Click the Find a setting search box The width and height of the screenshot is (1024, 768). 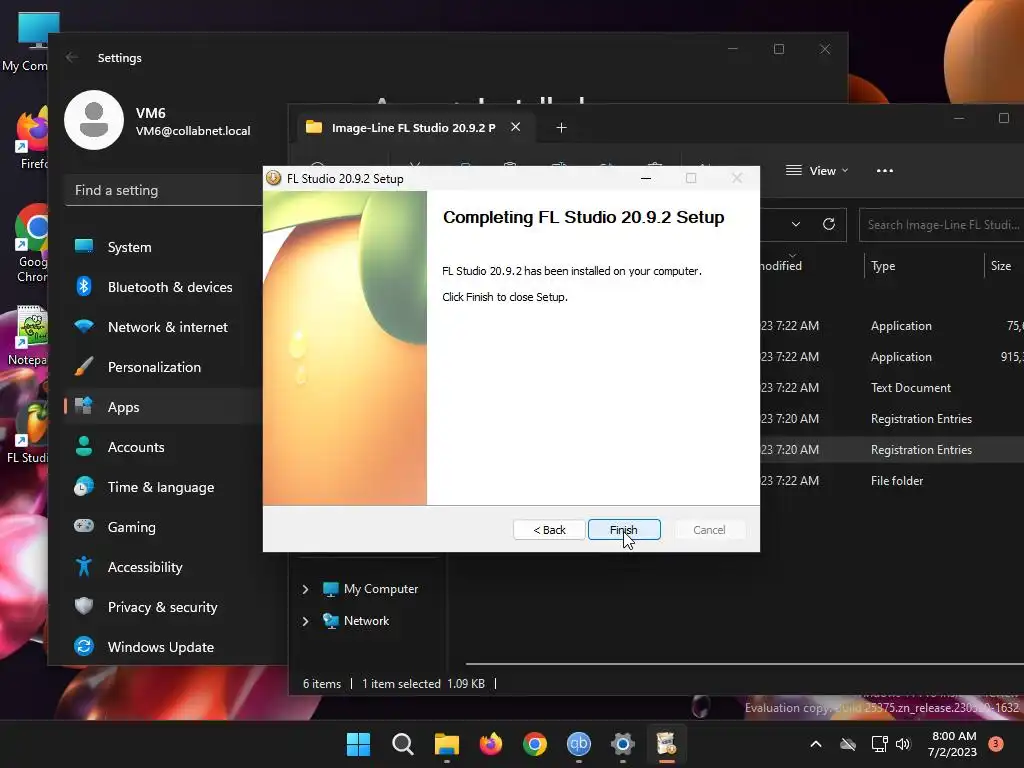(x=163, y=190)
